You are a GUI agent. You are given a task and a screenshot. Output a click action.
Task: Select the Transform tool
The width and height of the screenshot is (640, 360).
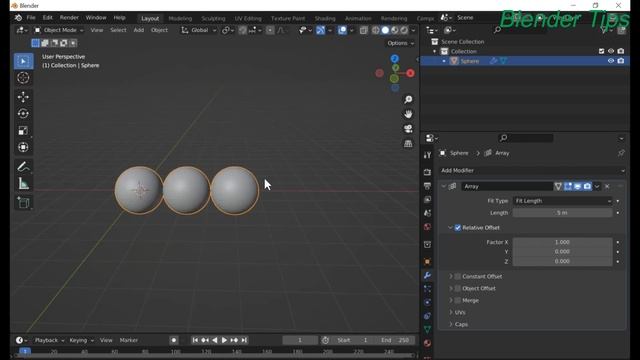coord(23,147)
